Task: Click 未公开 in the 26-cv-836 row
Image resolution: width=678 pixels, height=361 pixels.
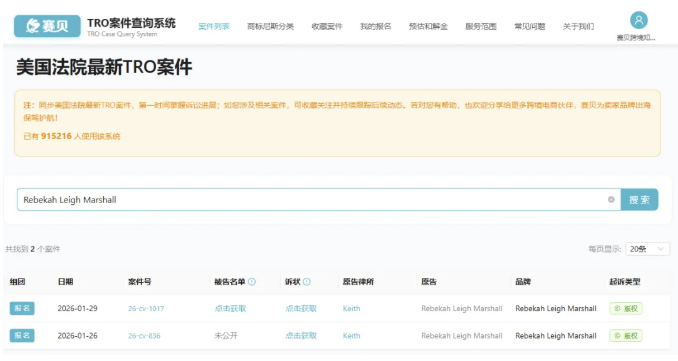Action: click(x=226, y=336)
